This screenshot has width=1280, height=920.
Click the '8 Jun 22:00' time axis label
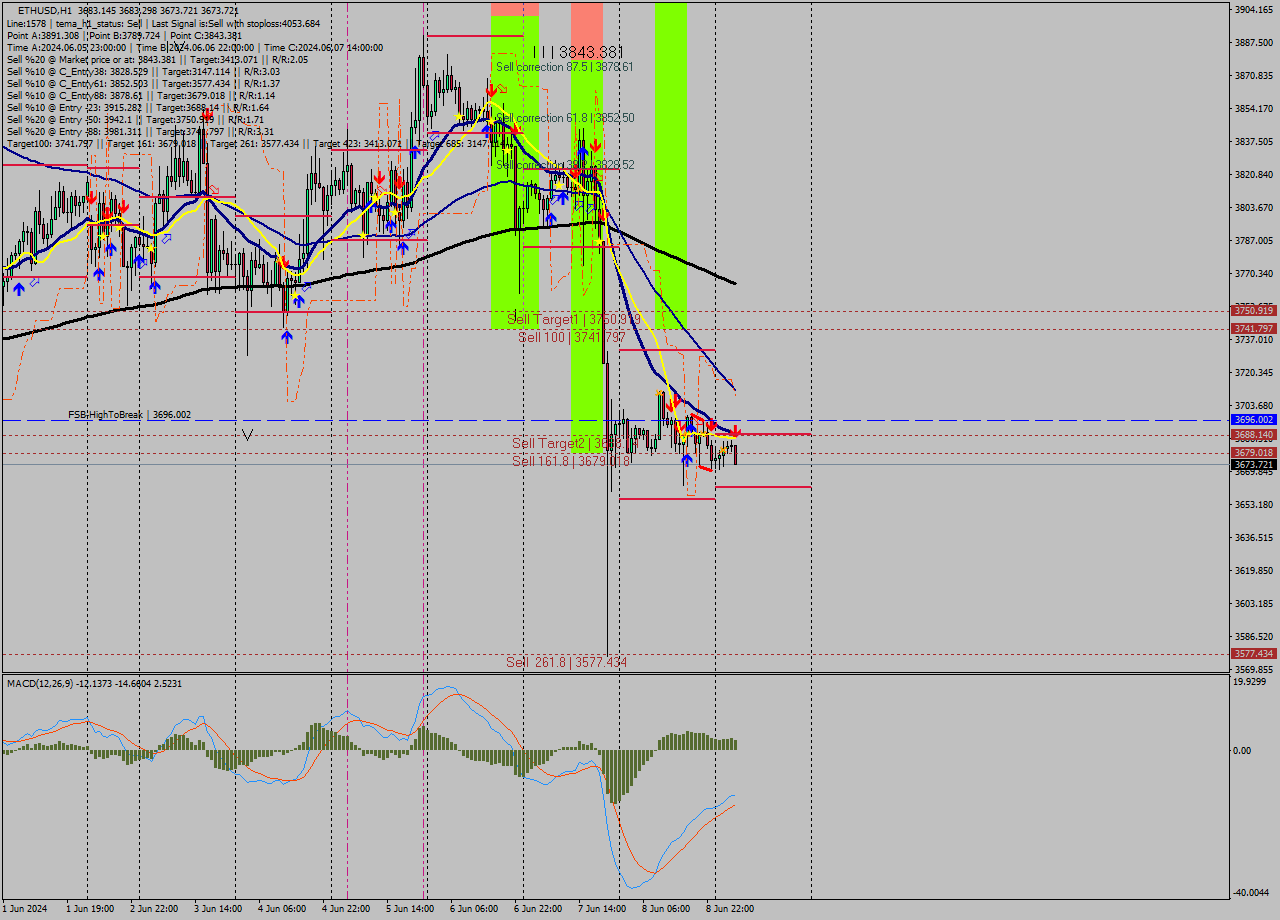729,909
